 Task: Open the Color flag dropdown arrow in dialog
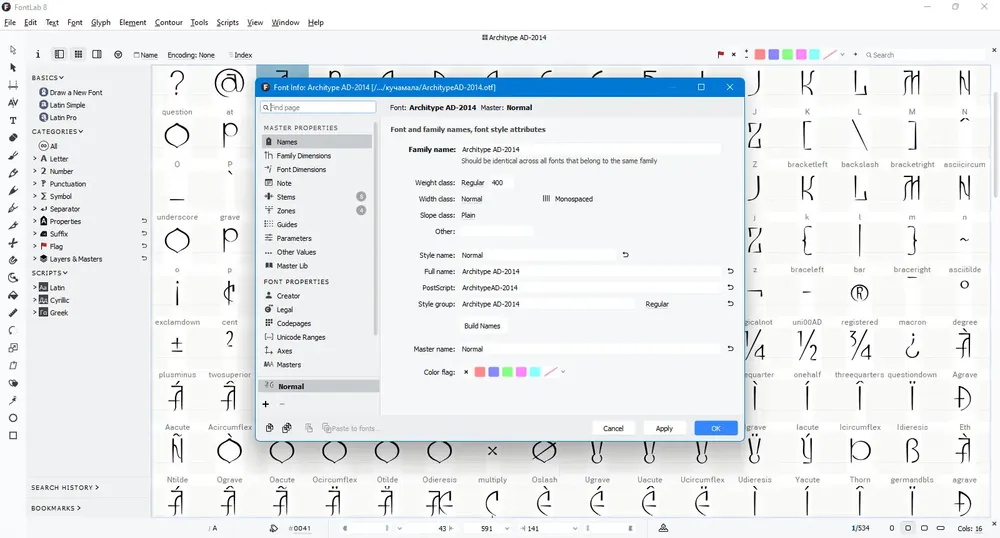(563, 372)
